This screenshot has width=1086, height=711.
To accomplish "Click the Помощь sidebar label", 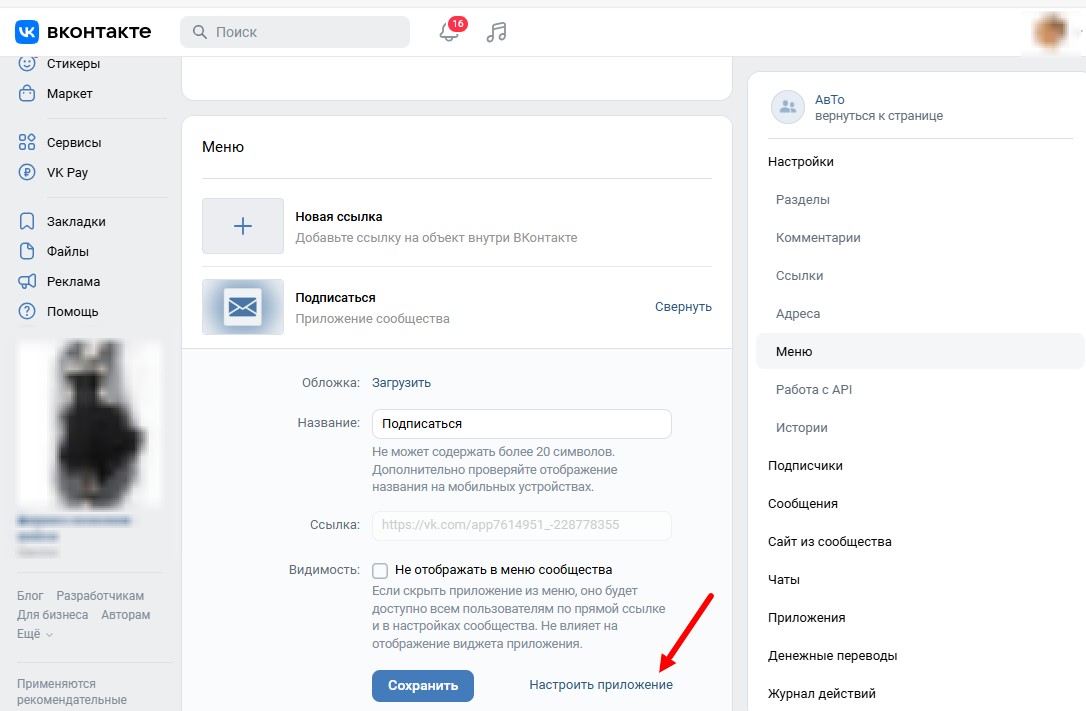I will 73,312.
